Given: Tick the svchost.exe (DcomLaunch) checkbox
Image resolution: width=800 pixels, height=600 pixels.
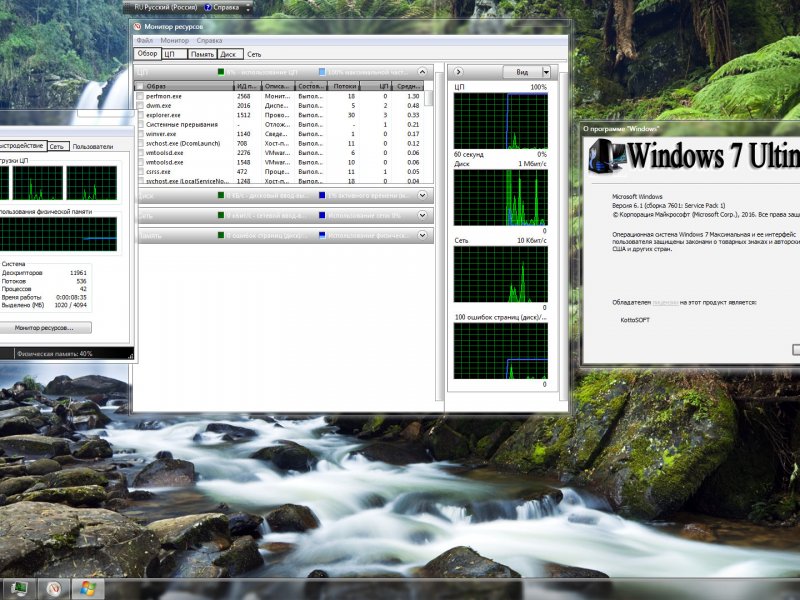Looking at the screenshot, I should point(140,144).
